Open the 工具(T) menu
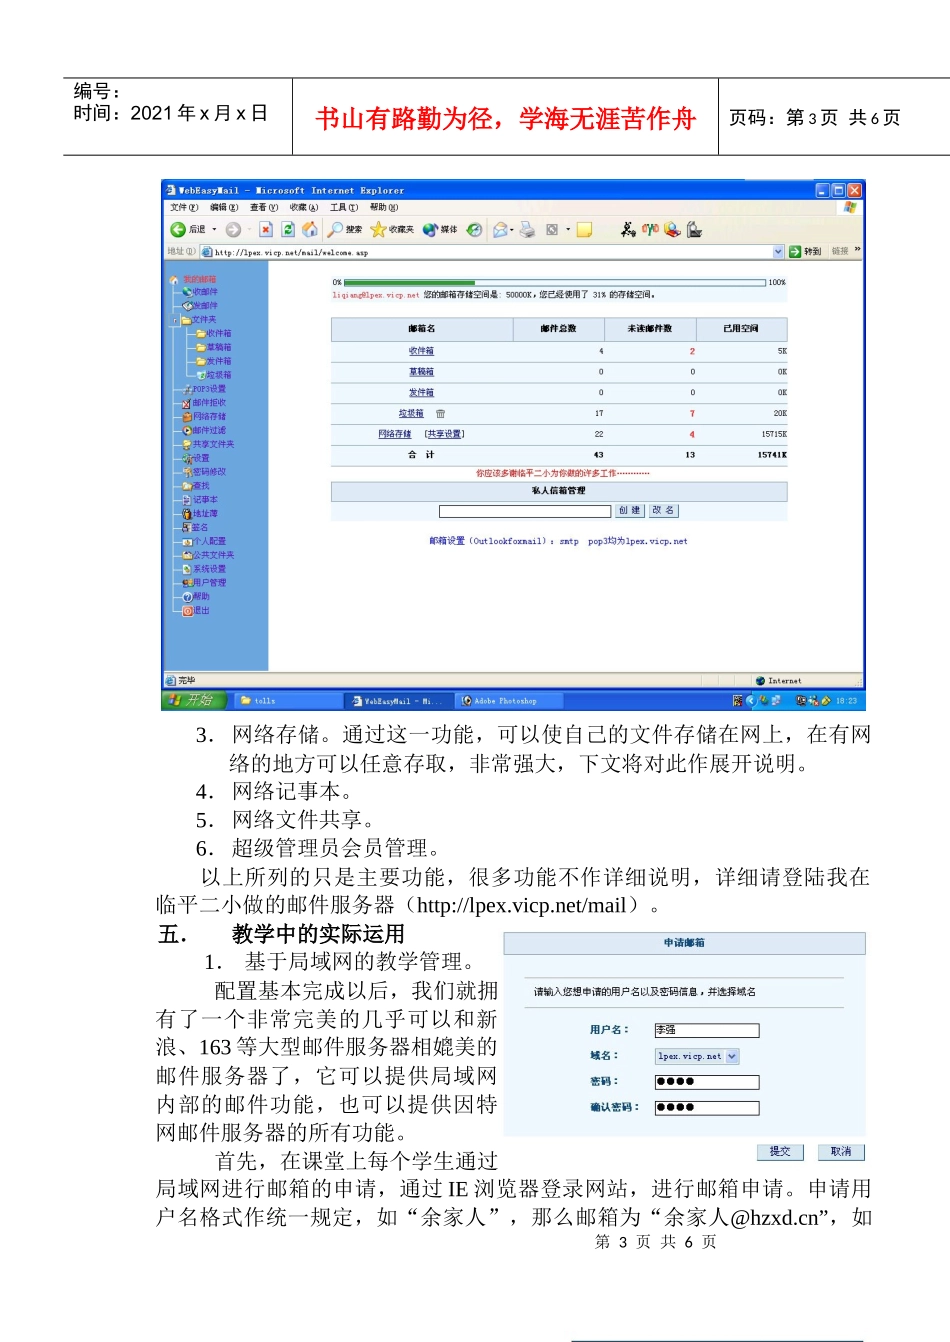 tap(344, 208)
